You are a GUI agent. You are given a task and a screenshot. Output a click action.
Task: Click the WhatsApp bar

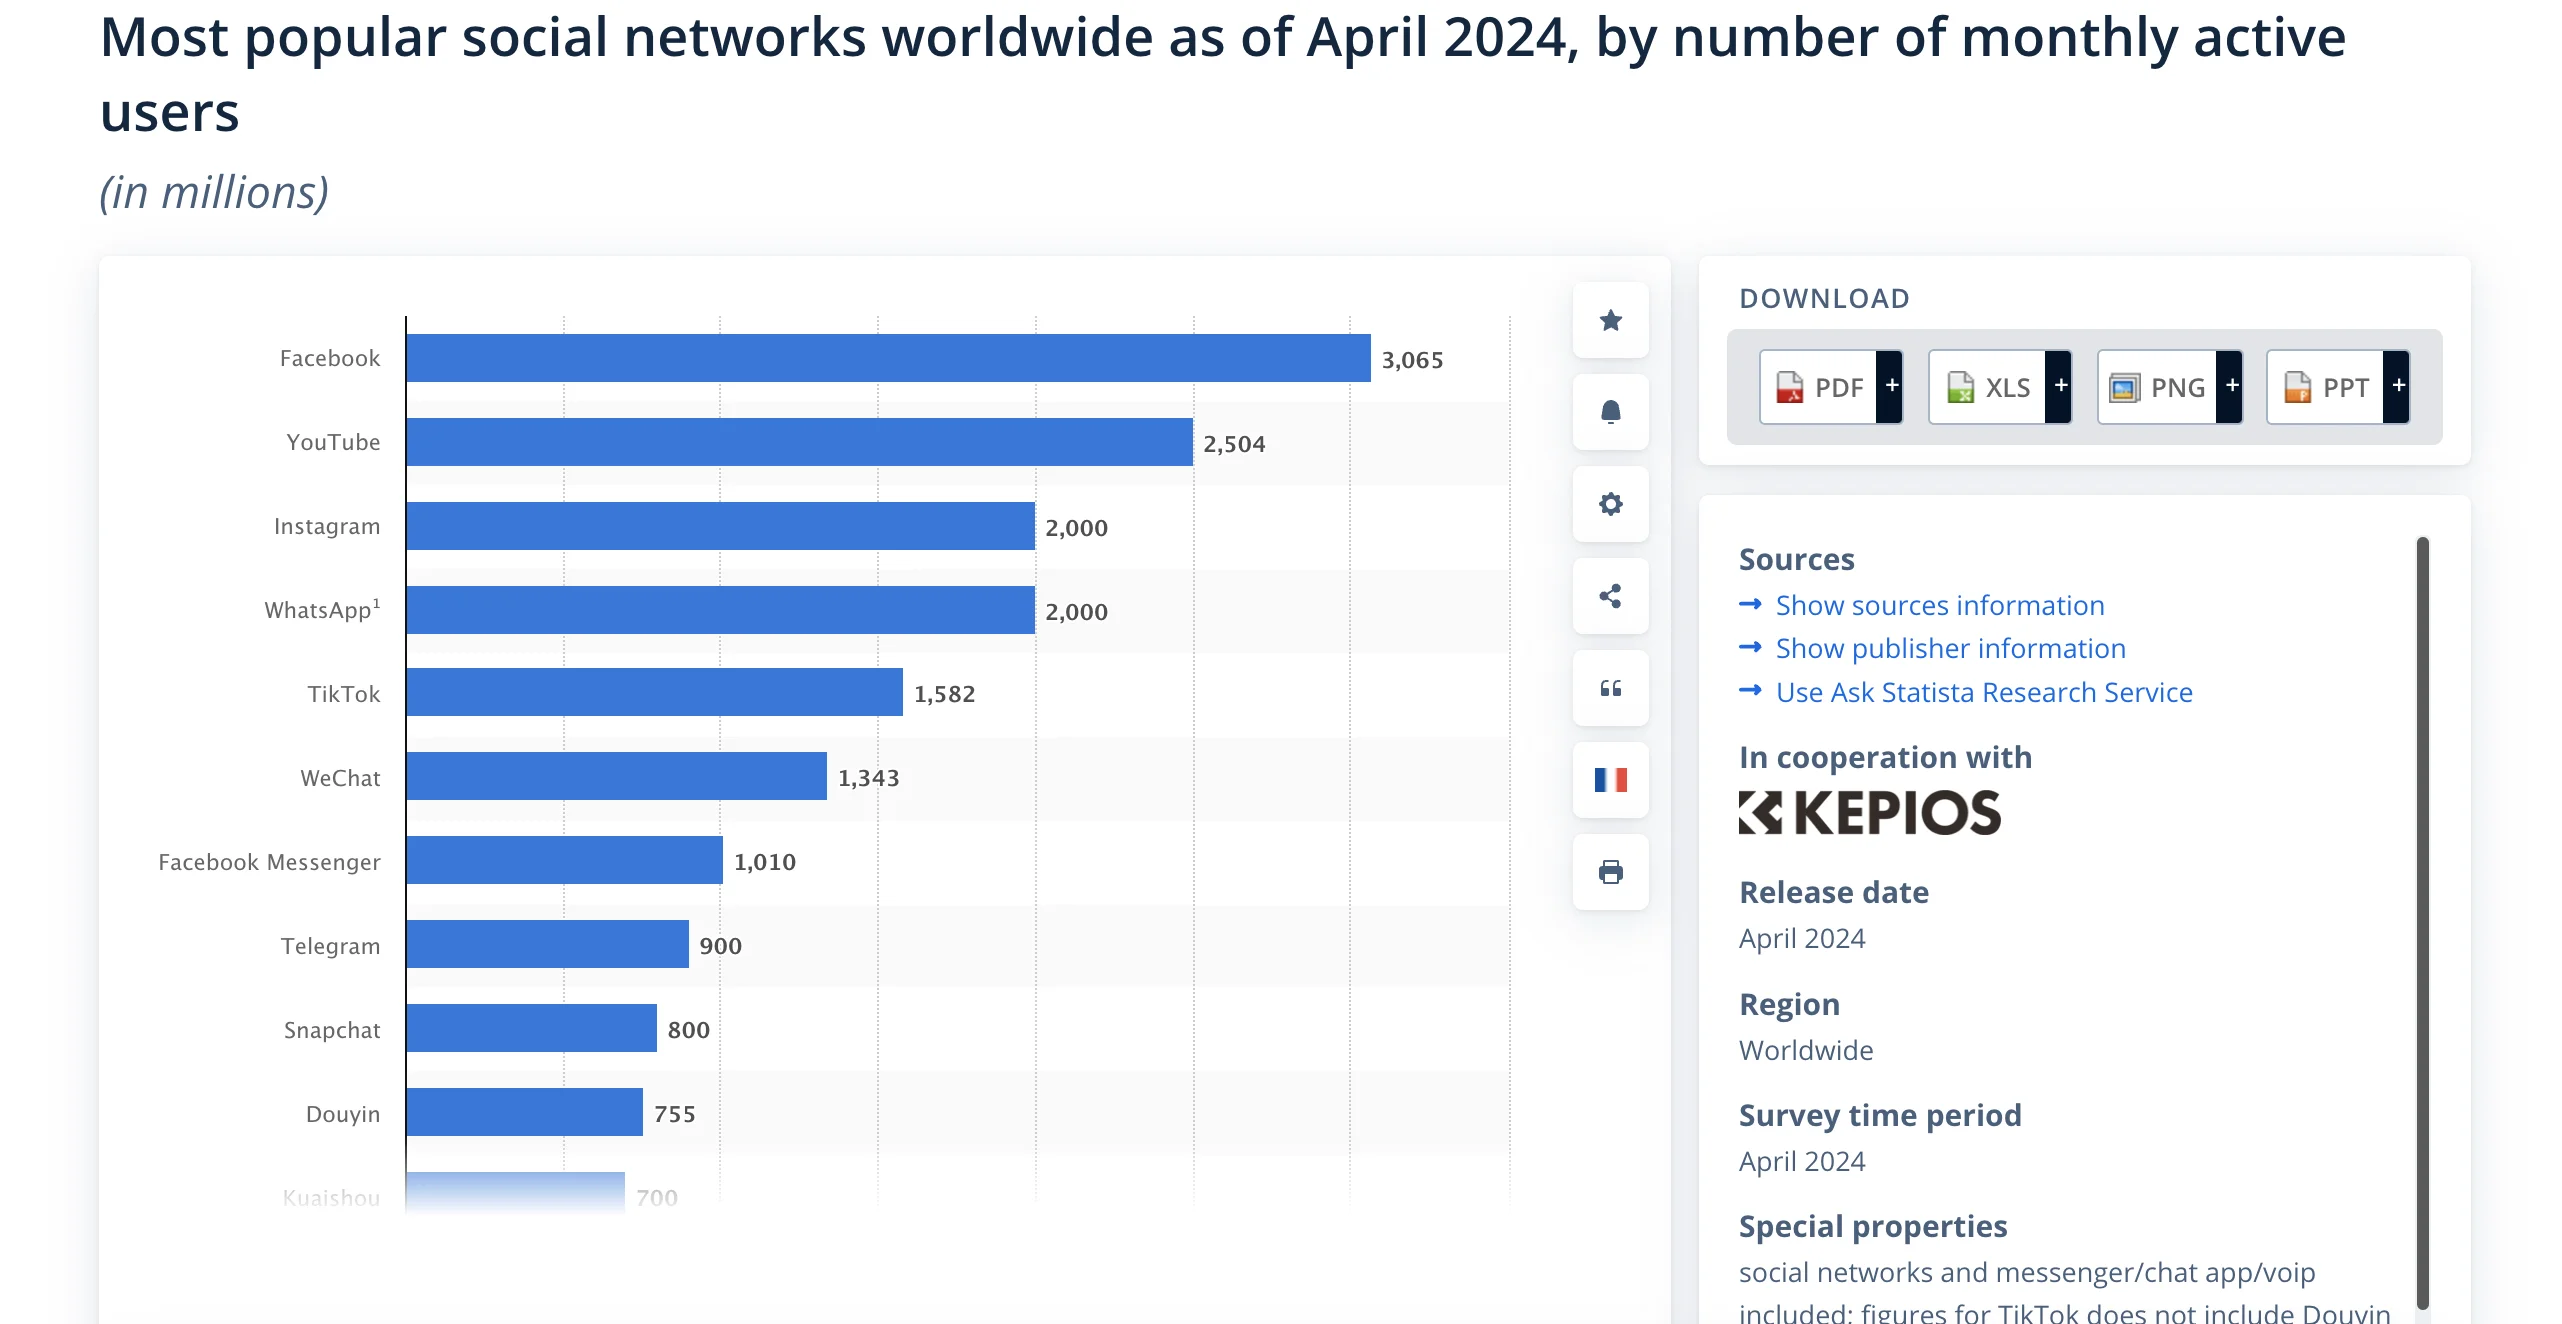pyautogui.click(x=721, y=610)
